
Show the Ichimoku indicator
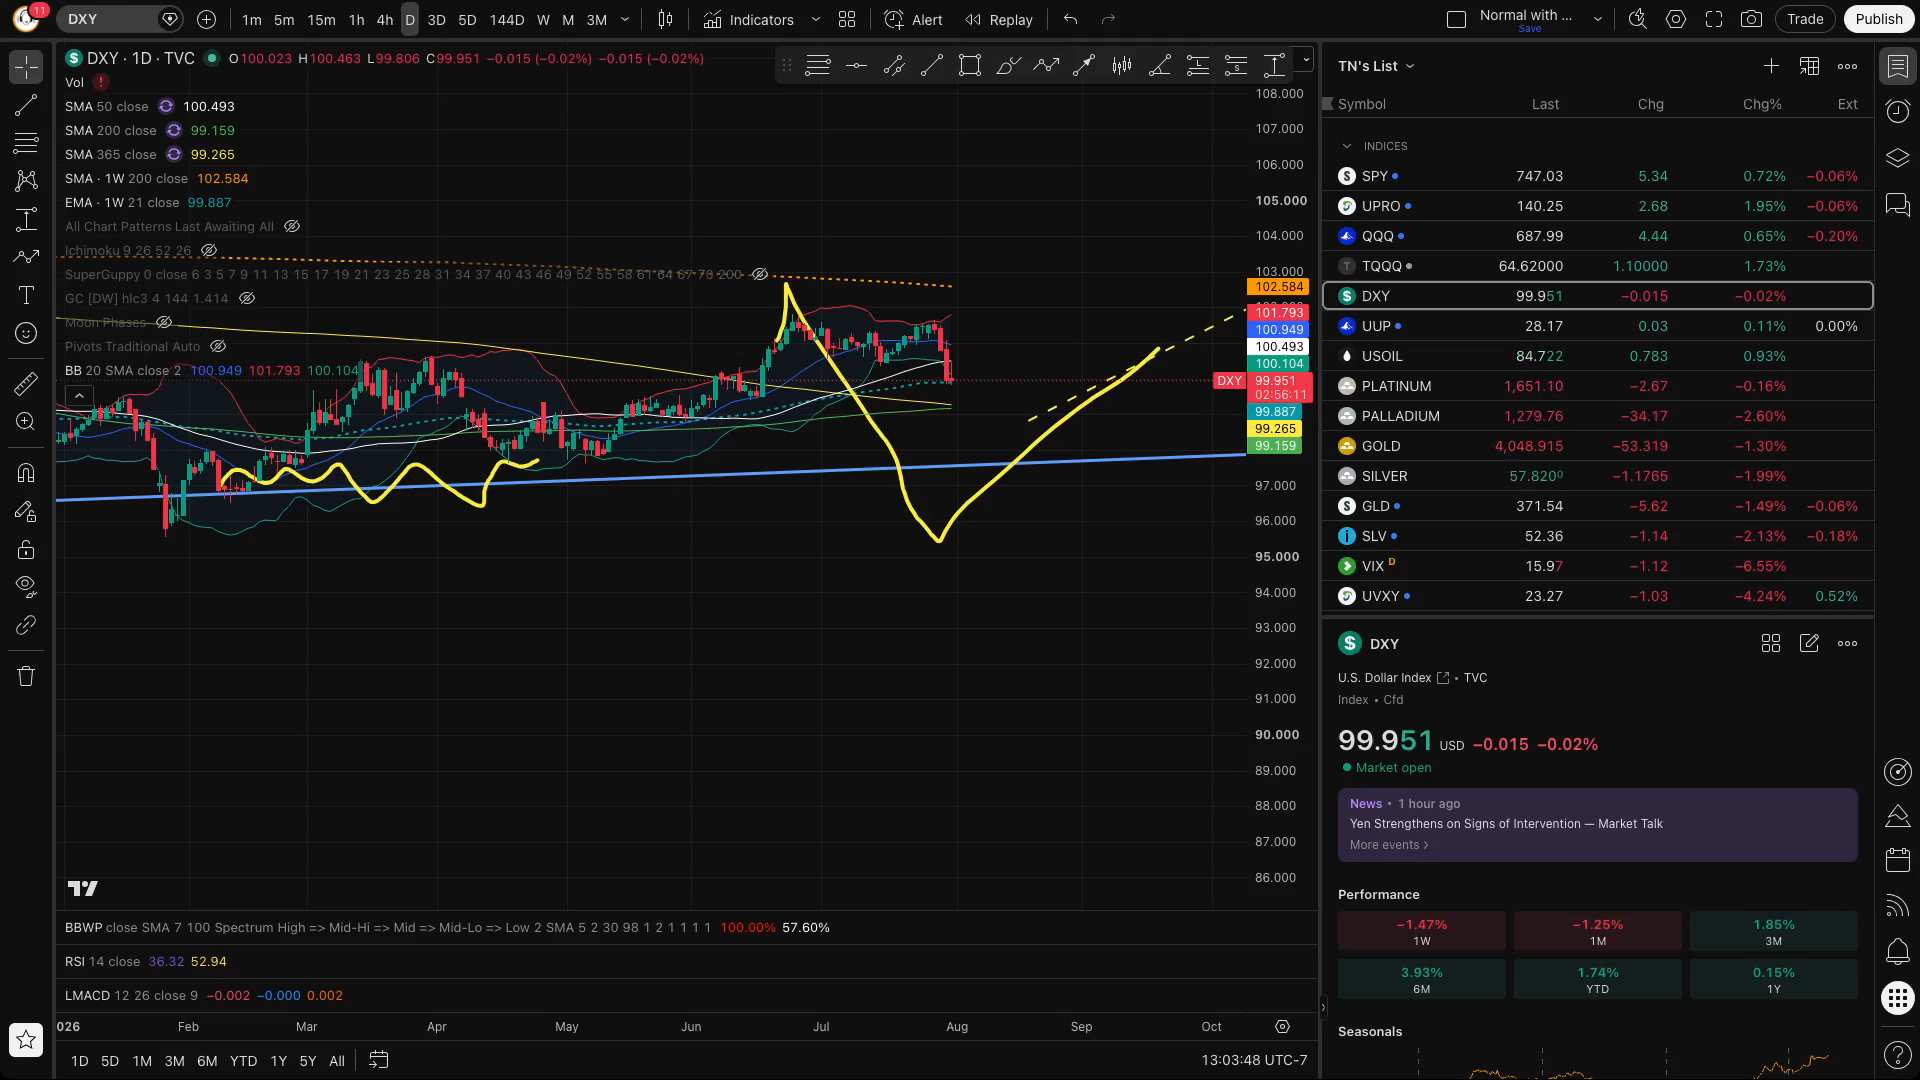[209, 251]
